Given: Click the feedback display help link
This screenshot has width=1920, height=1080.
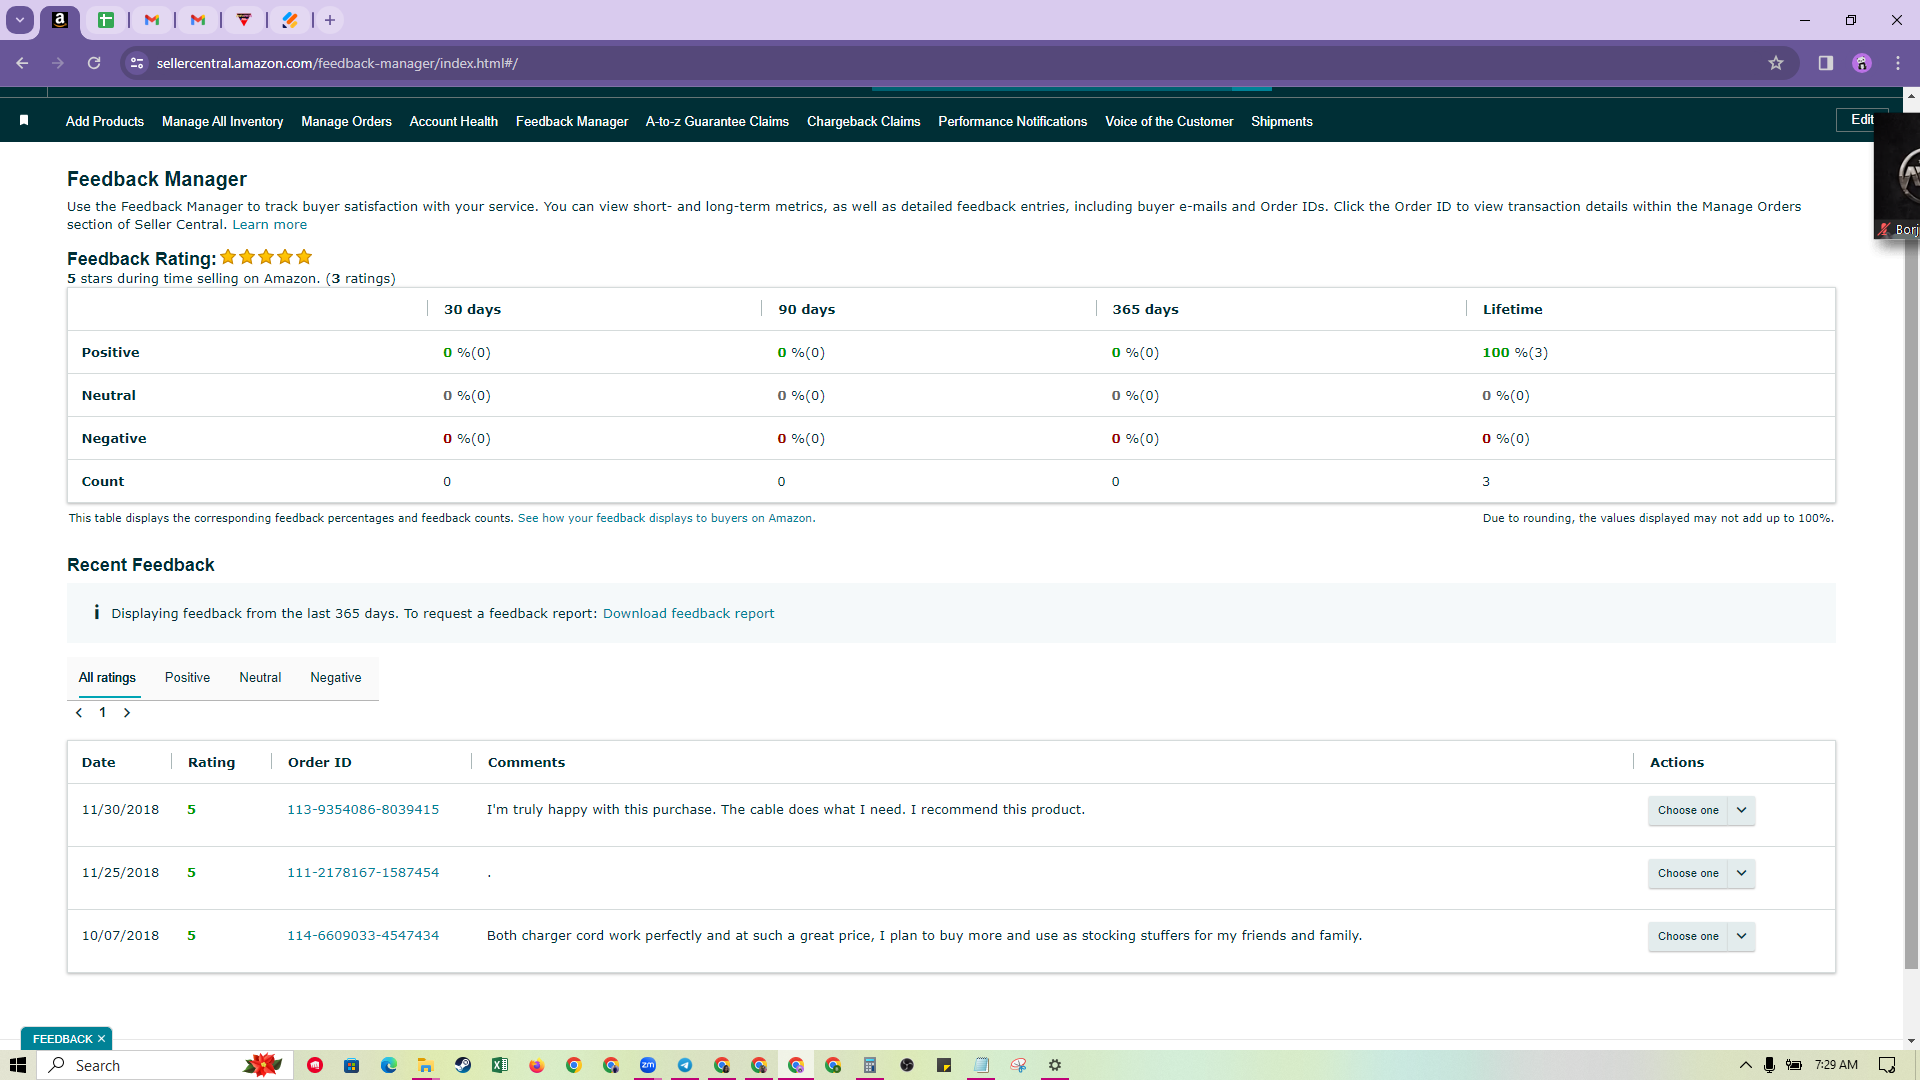Looking at the screenshot, I should [666, 518].
